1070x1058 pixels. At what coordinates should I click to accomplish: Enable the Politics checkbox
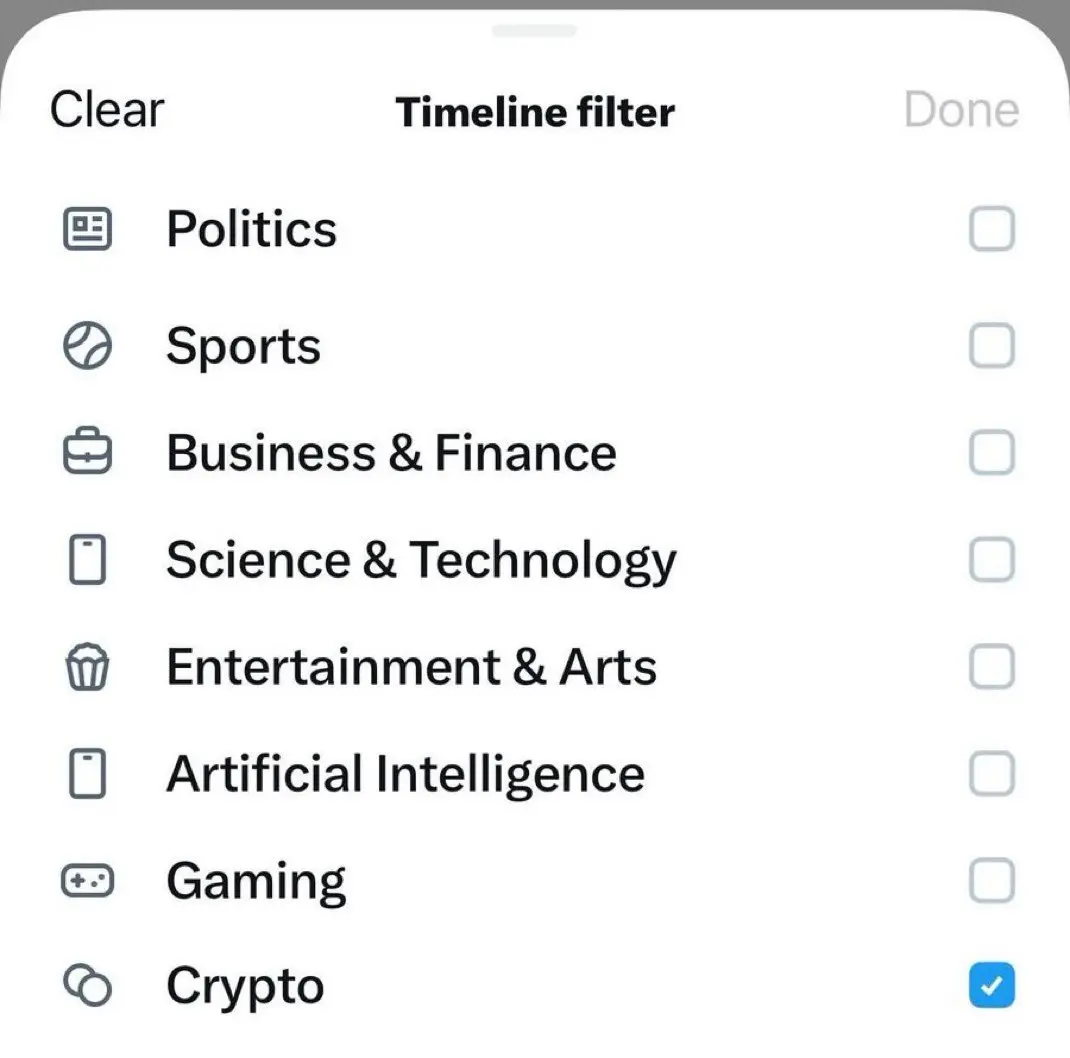pos(992,230)
